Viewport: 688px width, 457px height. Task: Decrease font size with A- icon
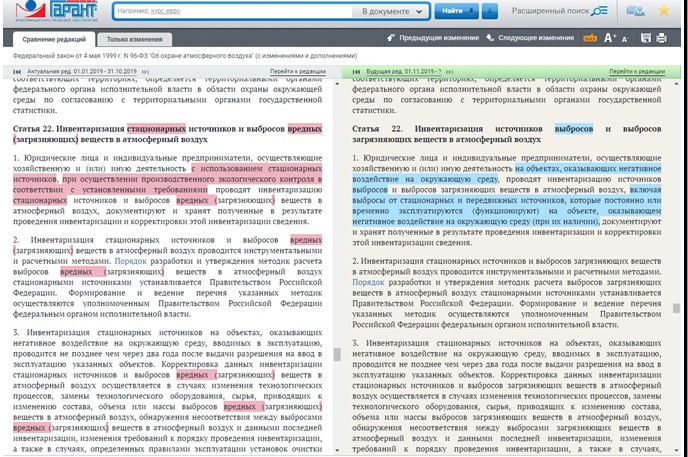coord(625,38)
